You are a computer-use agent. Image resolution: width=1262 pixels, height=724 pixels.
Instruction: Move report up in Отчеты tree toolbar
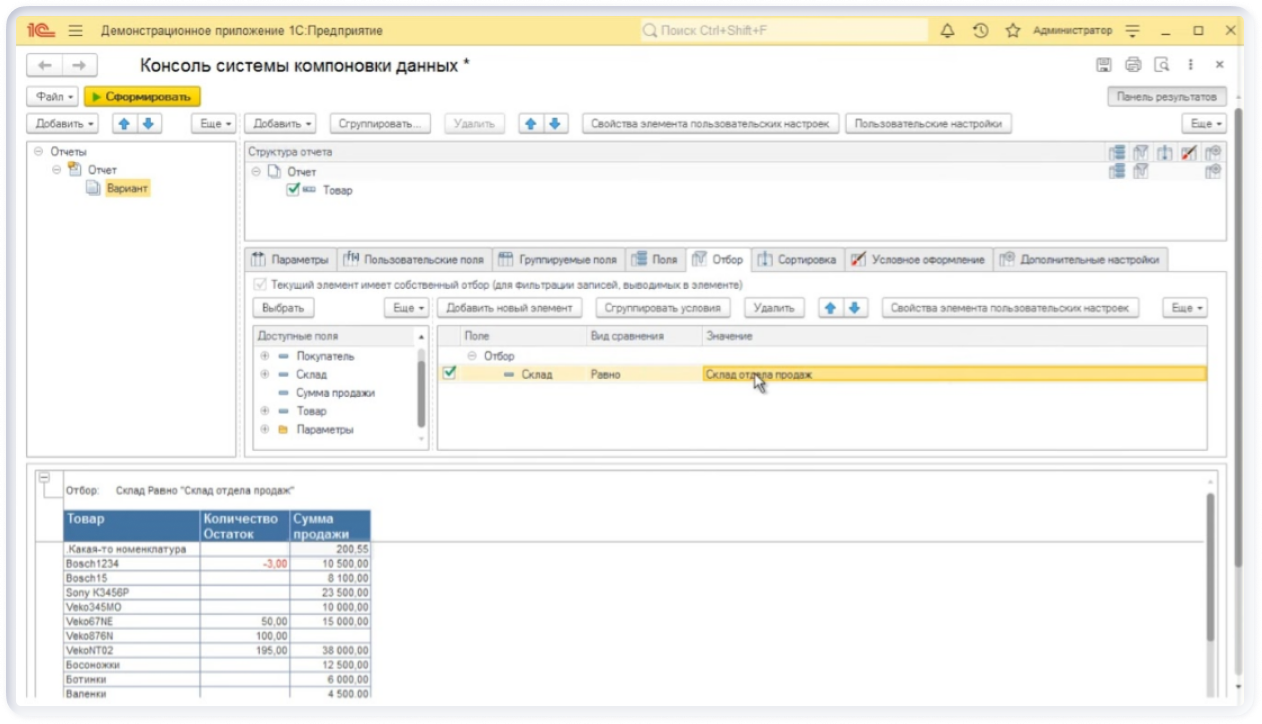point(124,124)
